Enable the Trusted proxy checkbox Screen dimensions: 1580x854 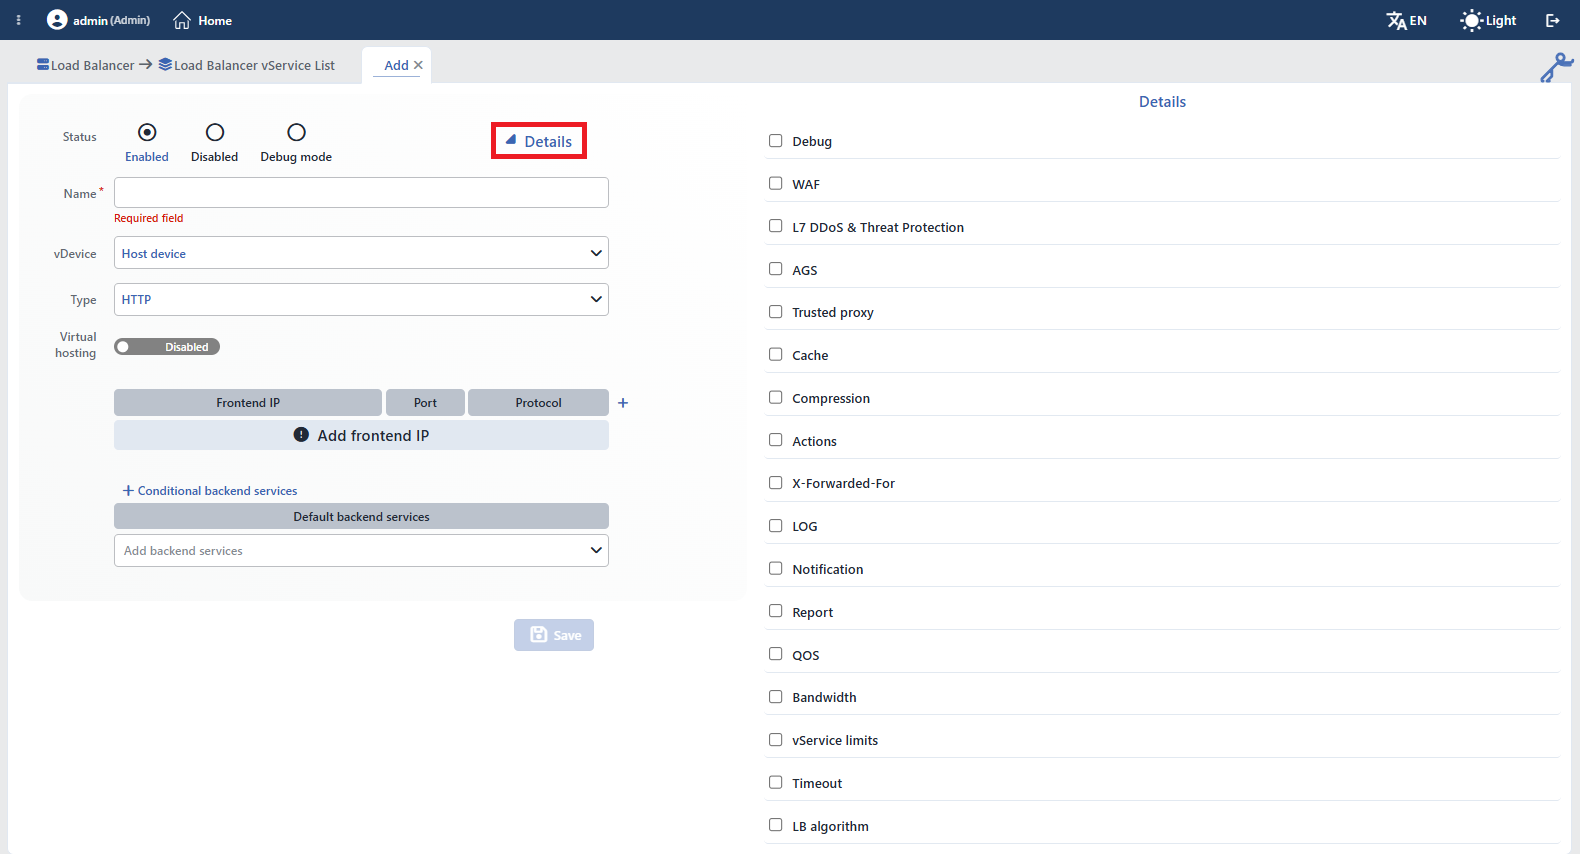pos(775,312)
